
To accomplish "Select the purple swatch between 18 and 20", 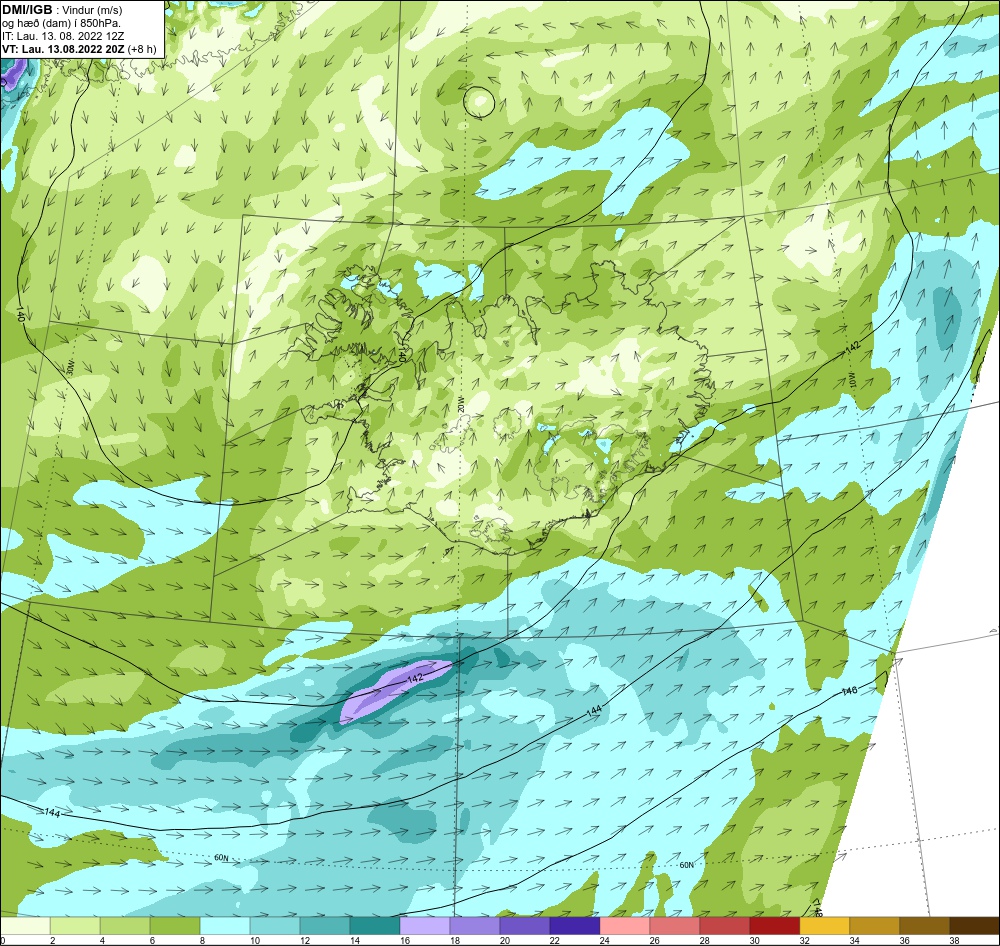I will pos(475,926).
